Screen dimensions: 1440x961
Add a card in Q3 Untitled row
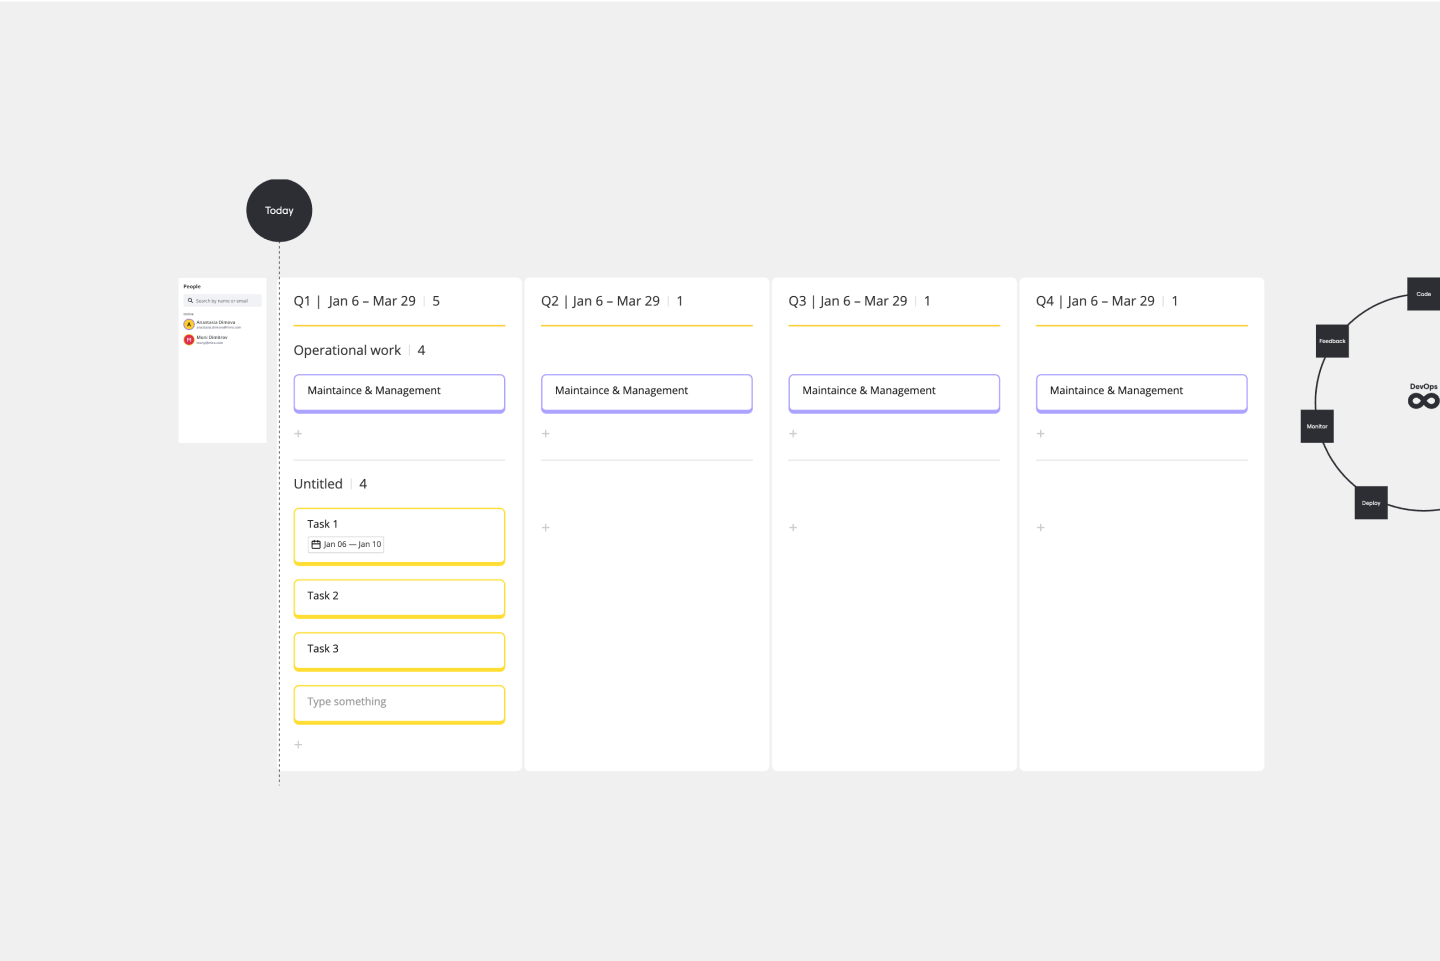pyautogui.click(x=793, y=528)
